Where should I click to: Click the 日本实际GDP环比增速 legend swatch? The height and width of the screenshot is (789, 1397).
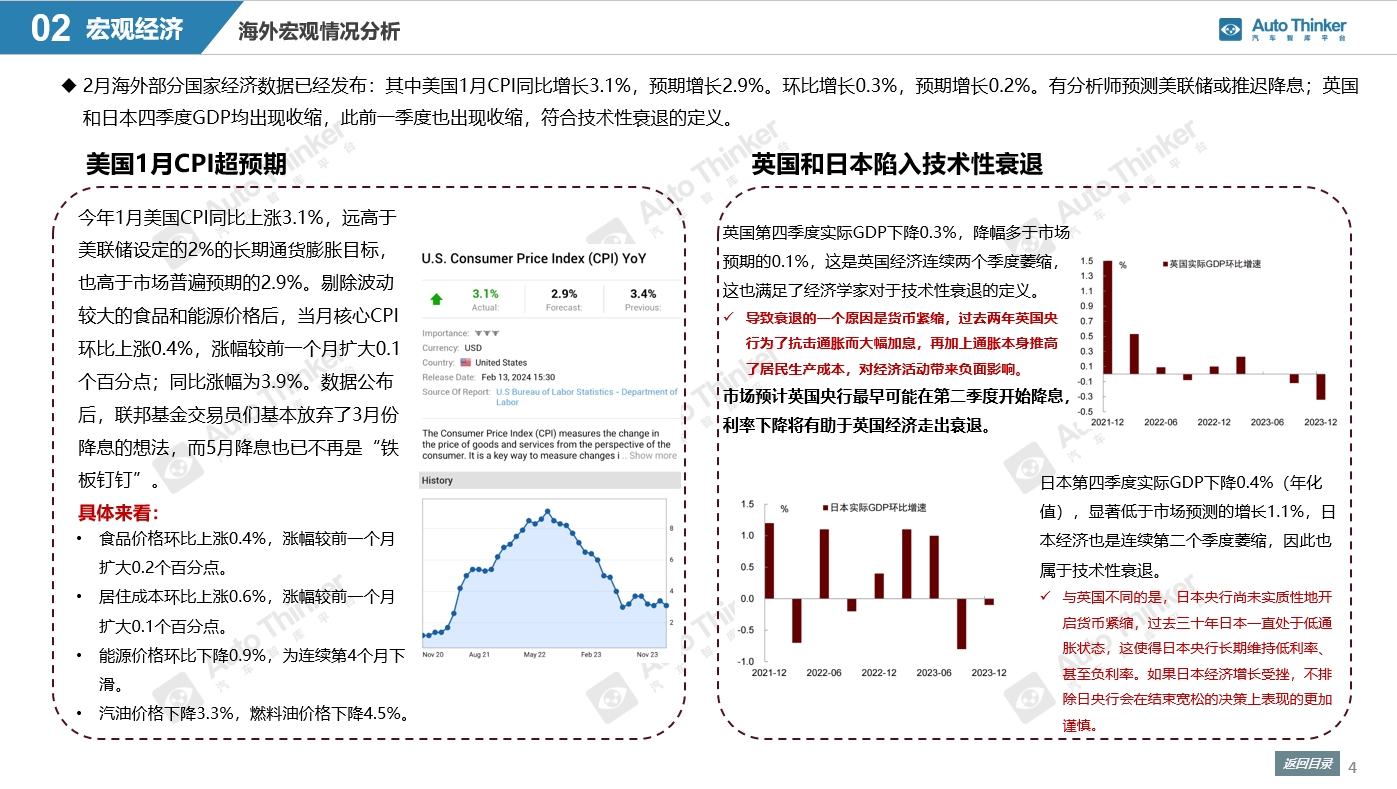[825, 508]
